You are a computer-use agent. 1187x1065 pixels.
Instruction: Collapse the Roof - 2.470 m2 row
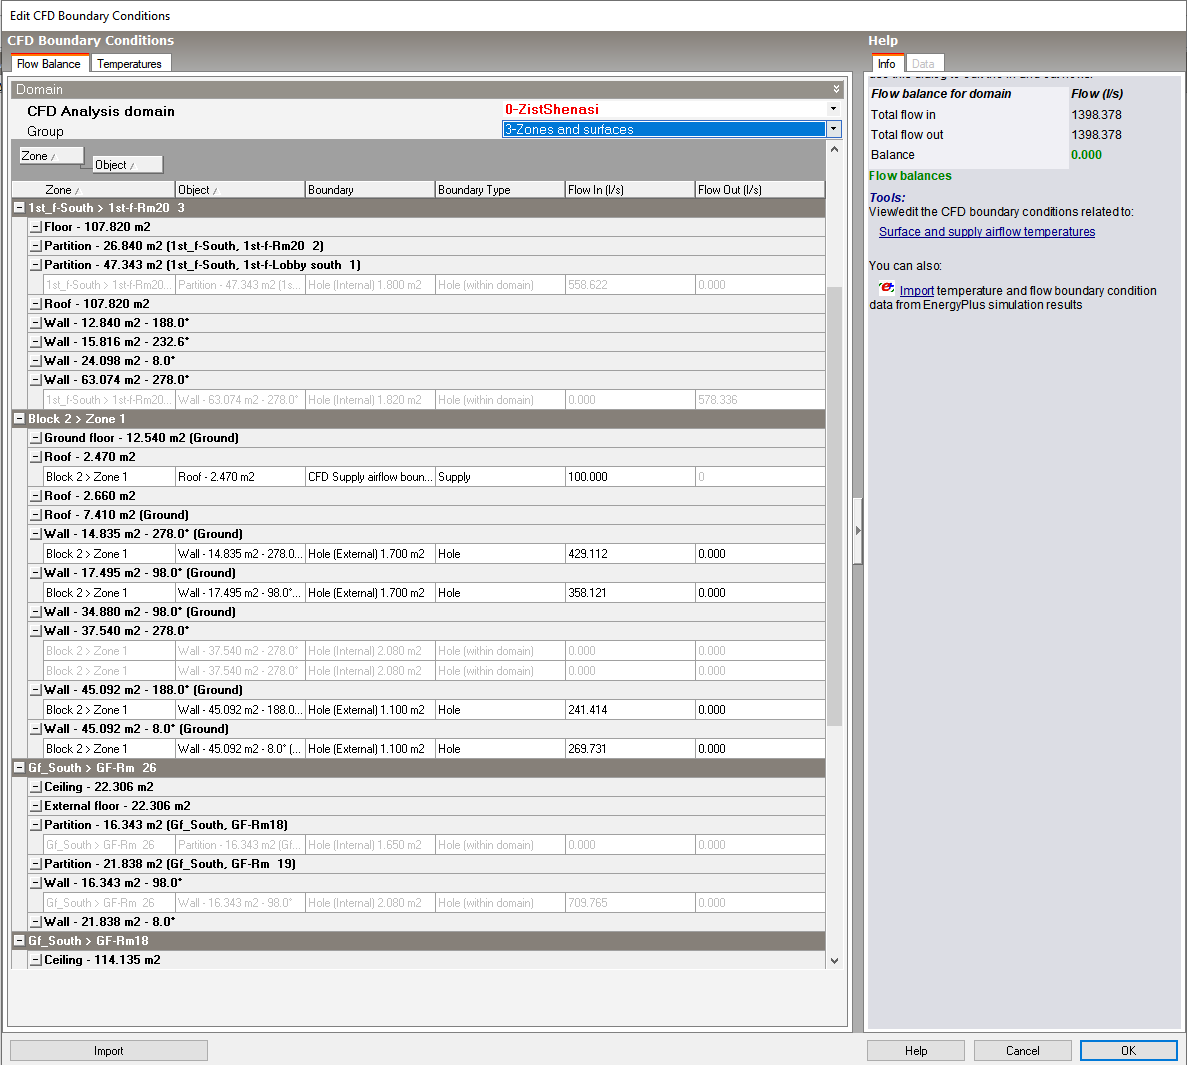[x=36, y=457]
